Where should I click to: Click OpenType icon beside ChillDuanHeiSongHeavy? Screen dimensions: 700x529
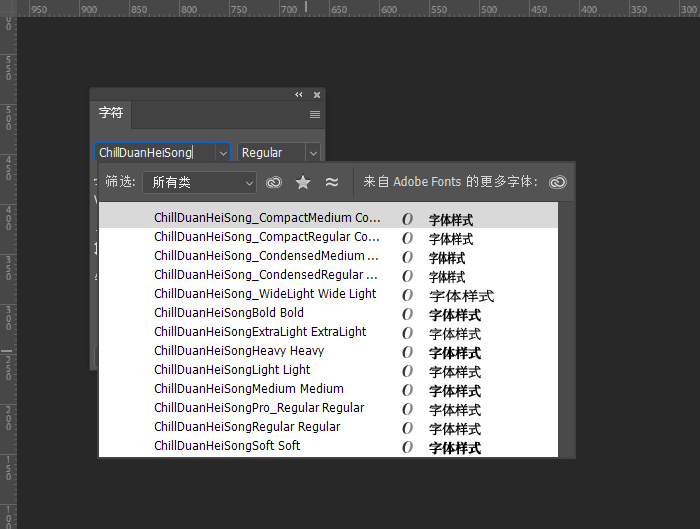(x=407, y=352)
